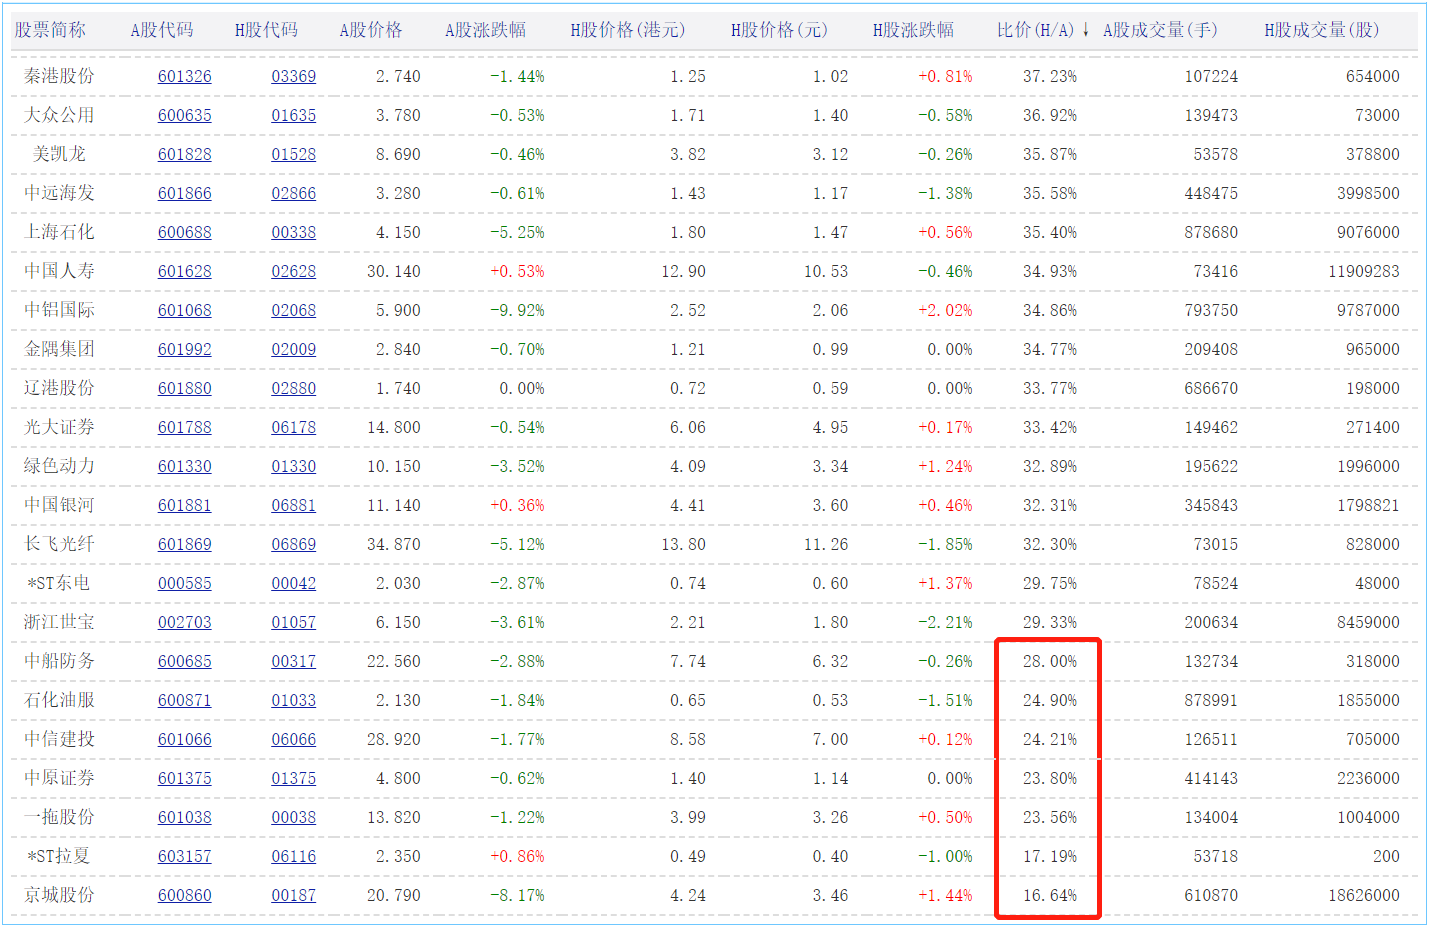Click the H股成交量(股) column header
Screen dimensions: 1430x927
click(x=1321, y=30)
